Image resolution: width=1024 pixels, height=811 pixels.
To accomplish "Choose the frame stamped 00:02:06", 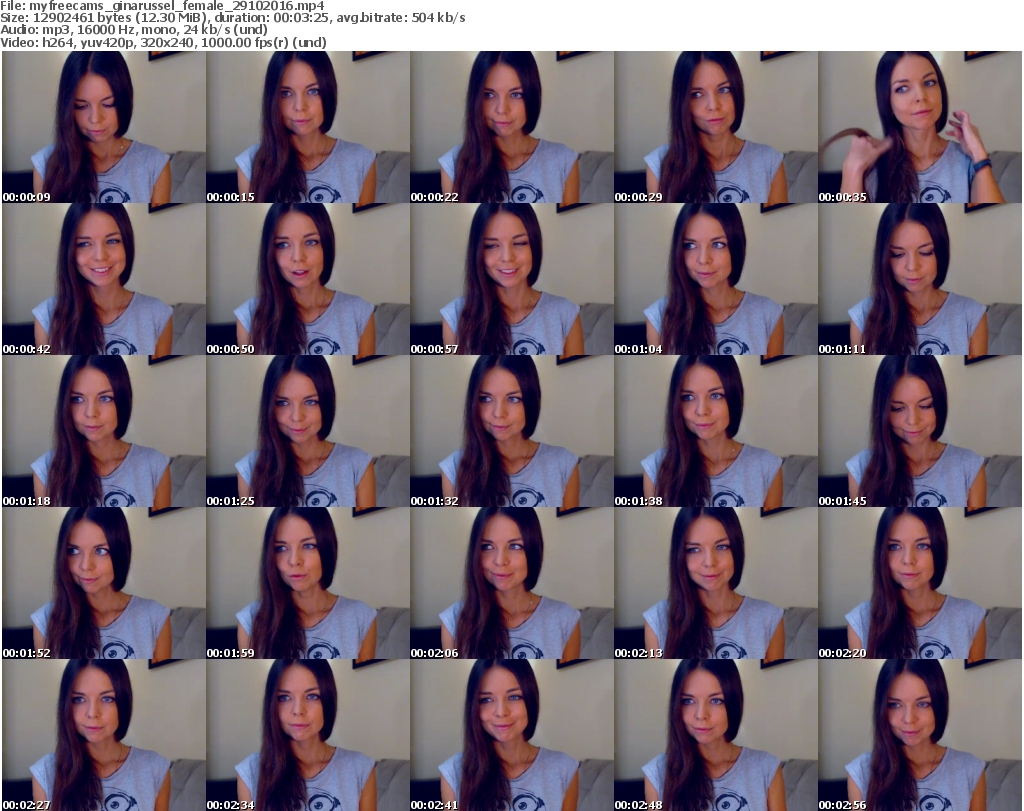I will click(511, 583).
